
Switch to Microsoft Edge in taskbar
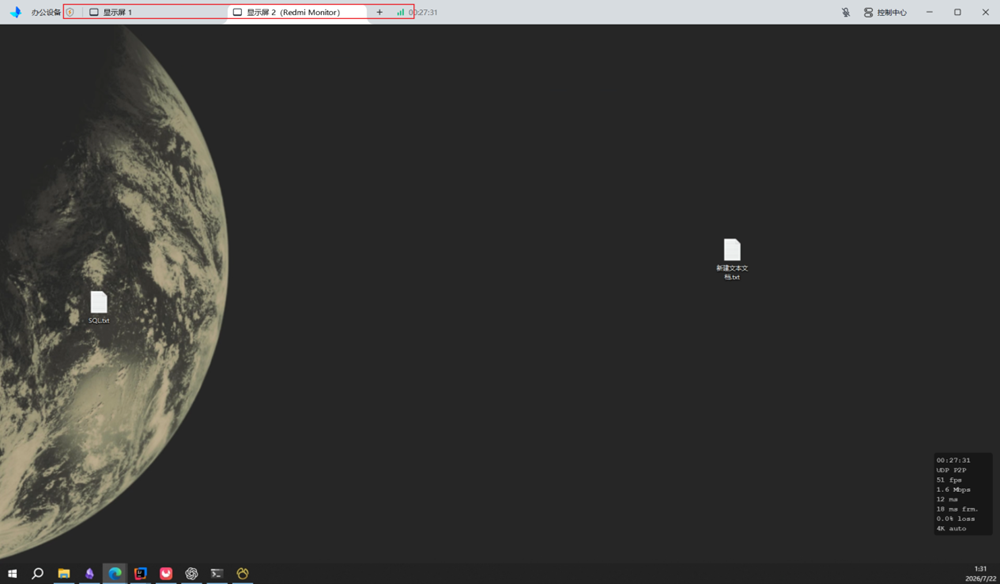coord(115,573)
